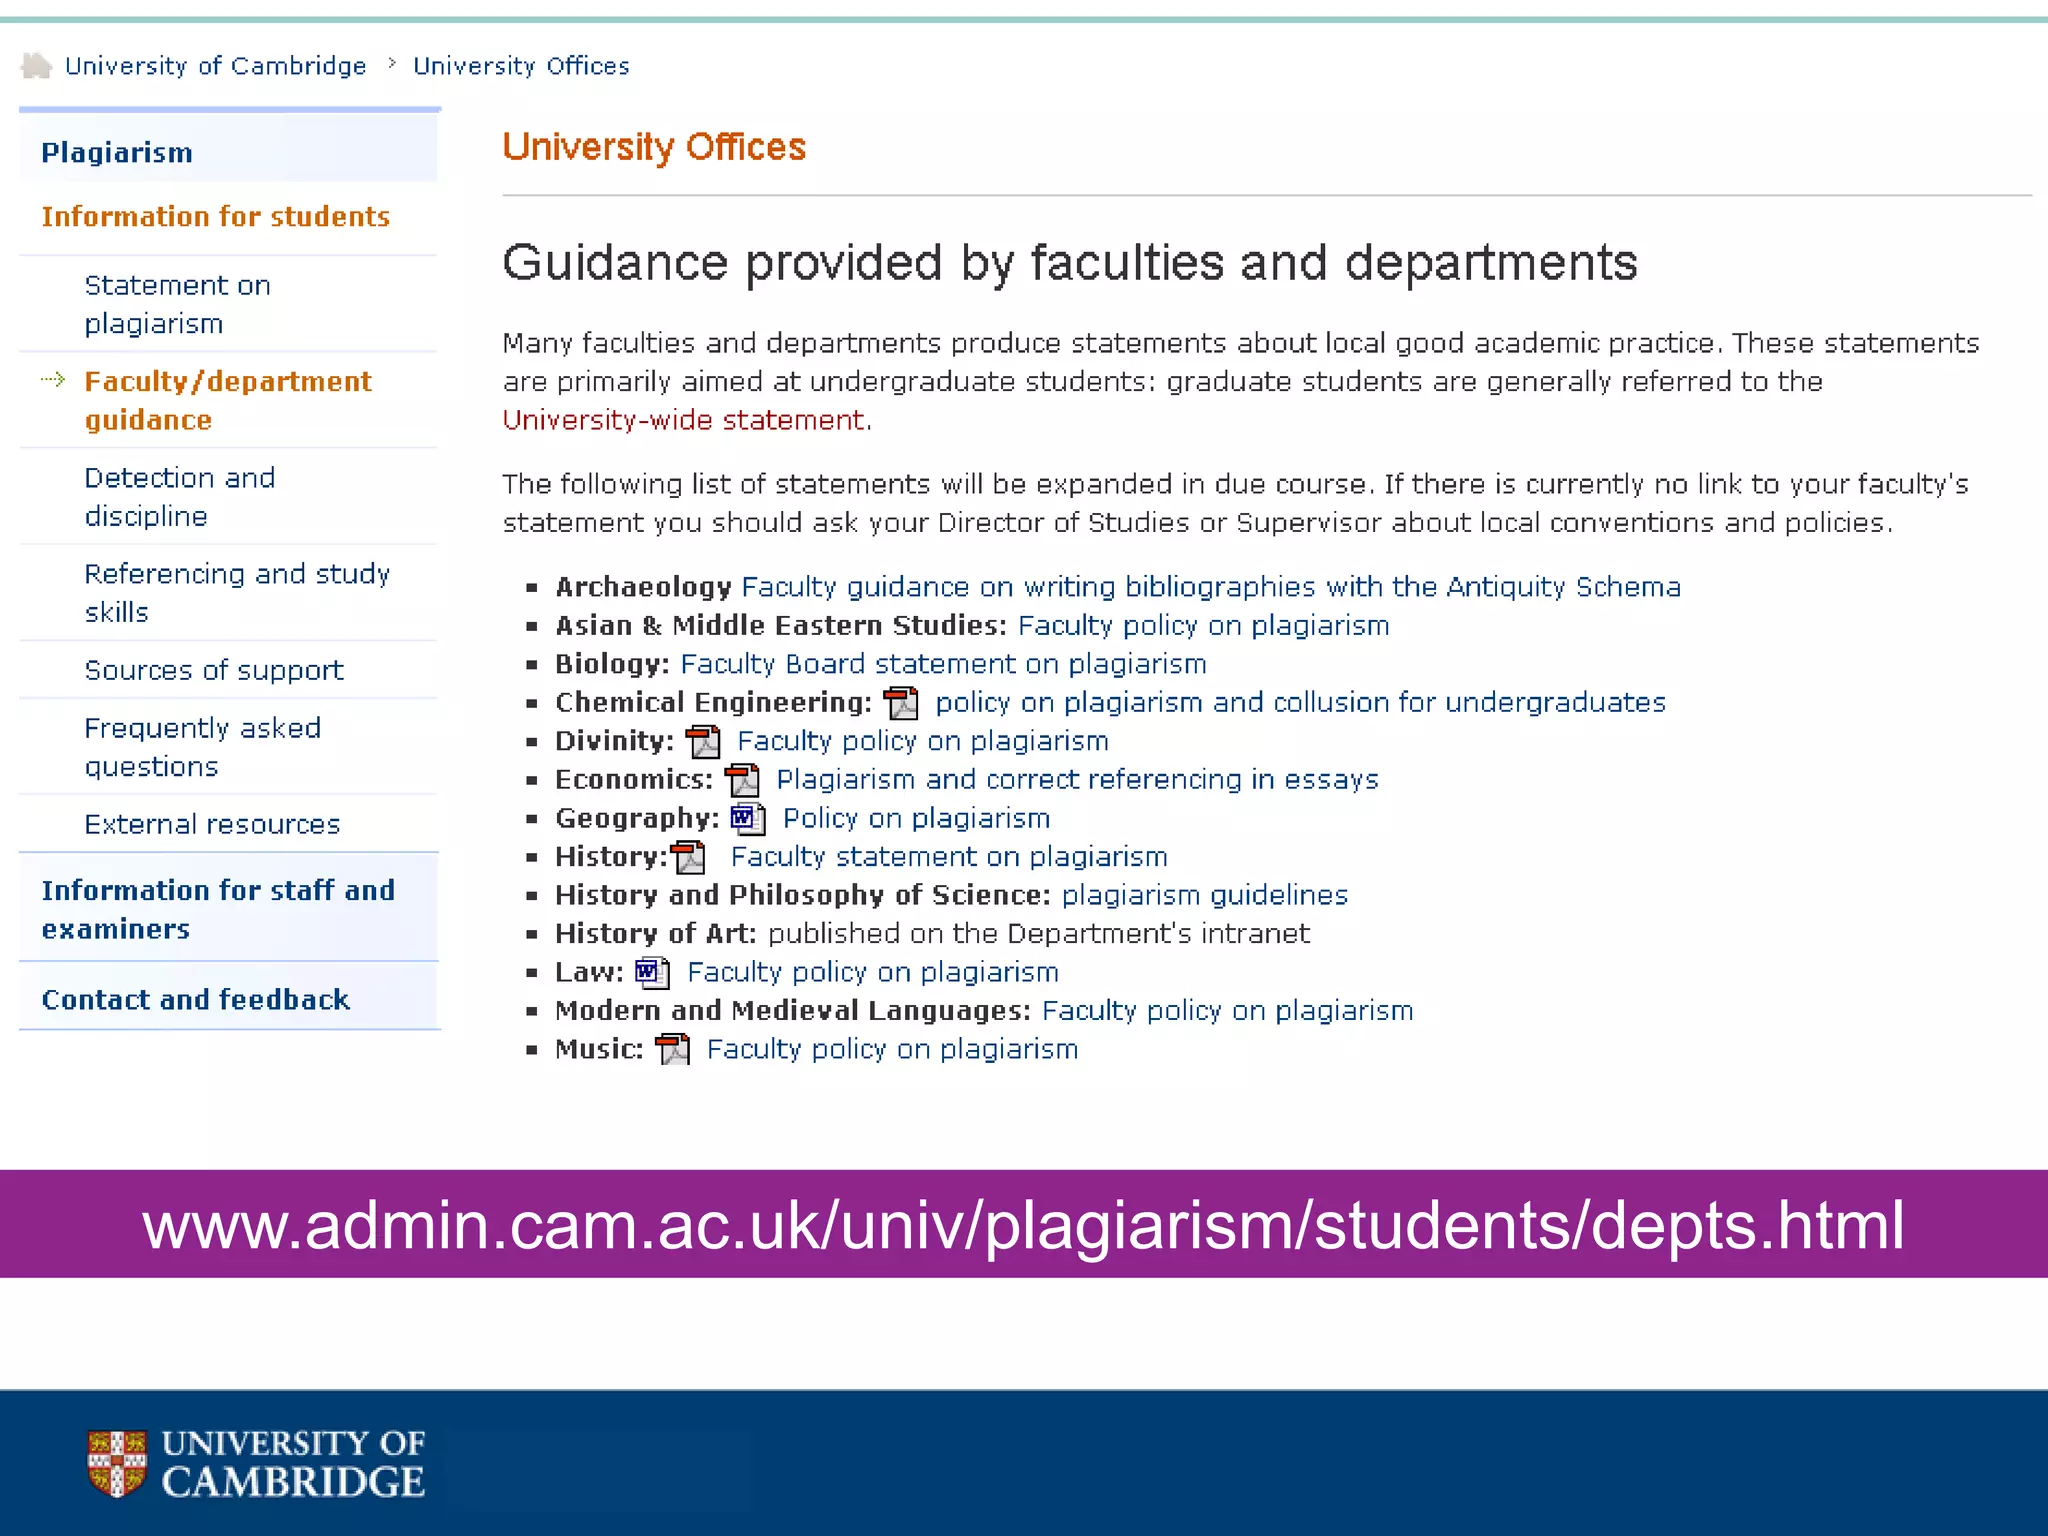
Task: Click the University of Cambridge crest logo
Action: click(117, 1463)
